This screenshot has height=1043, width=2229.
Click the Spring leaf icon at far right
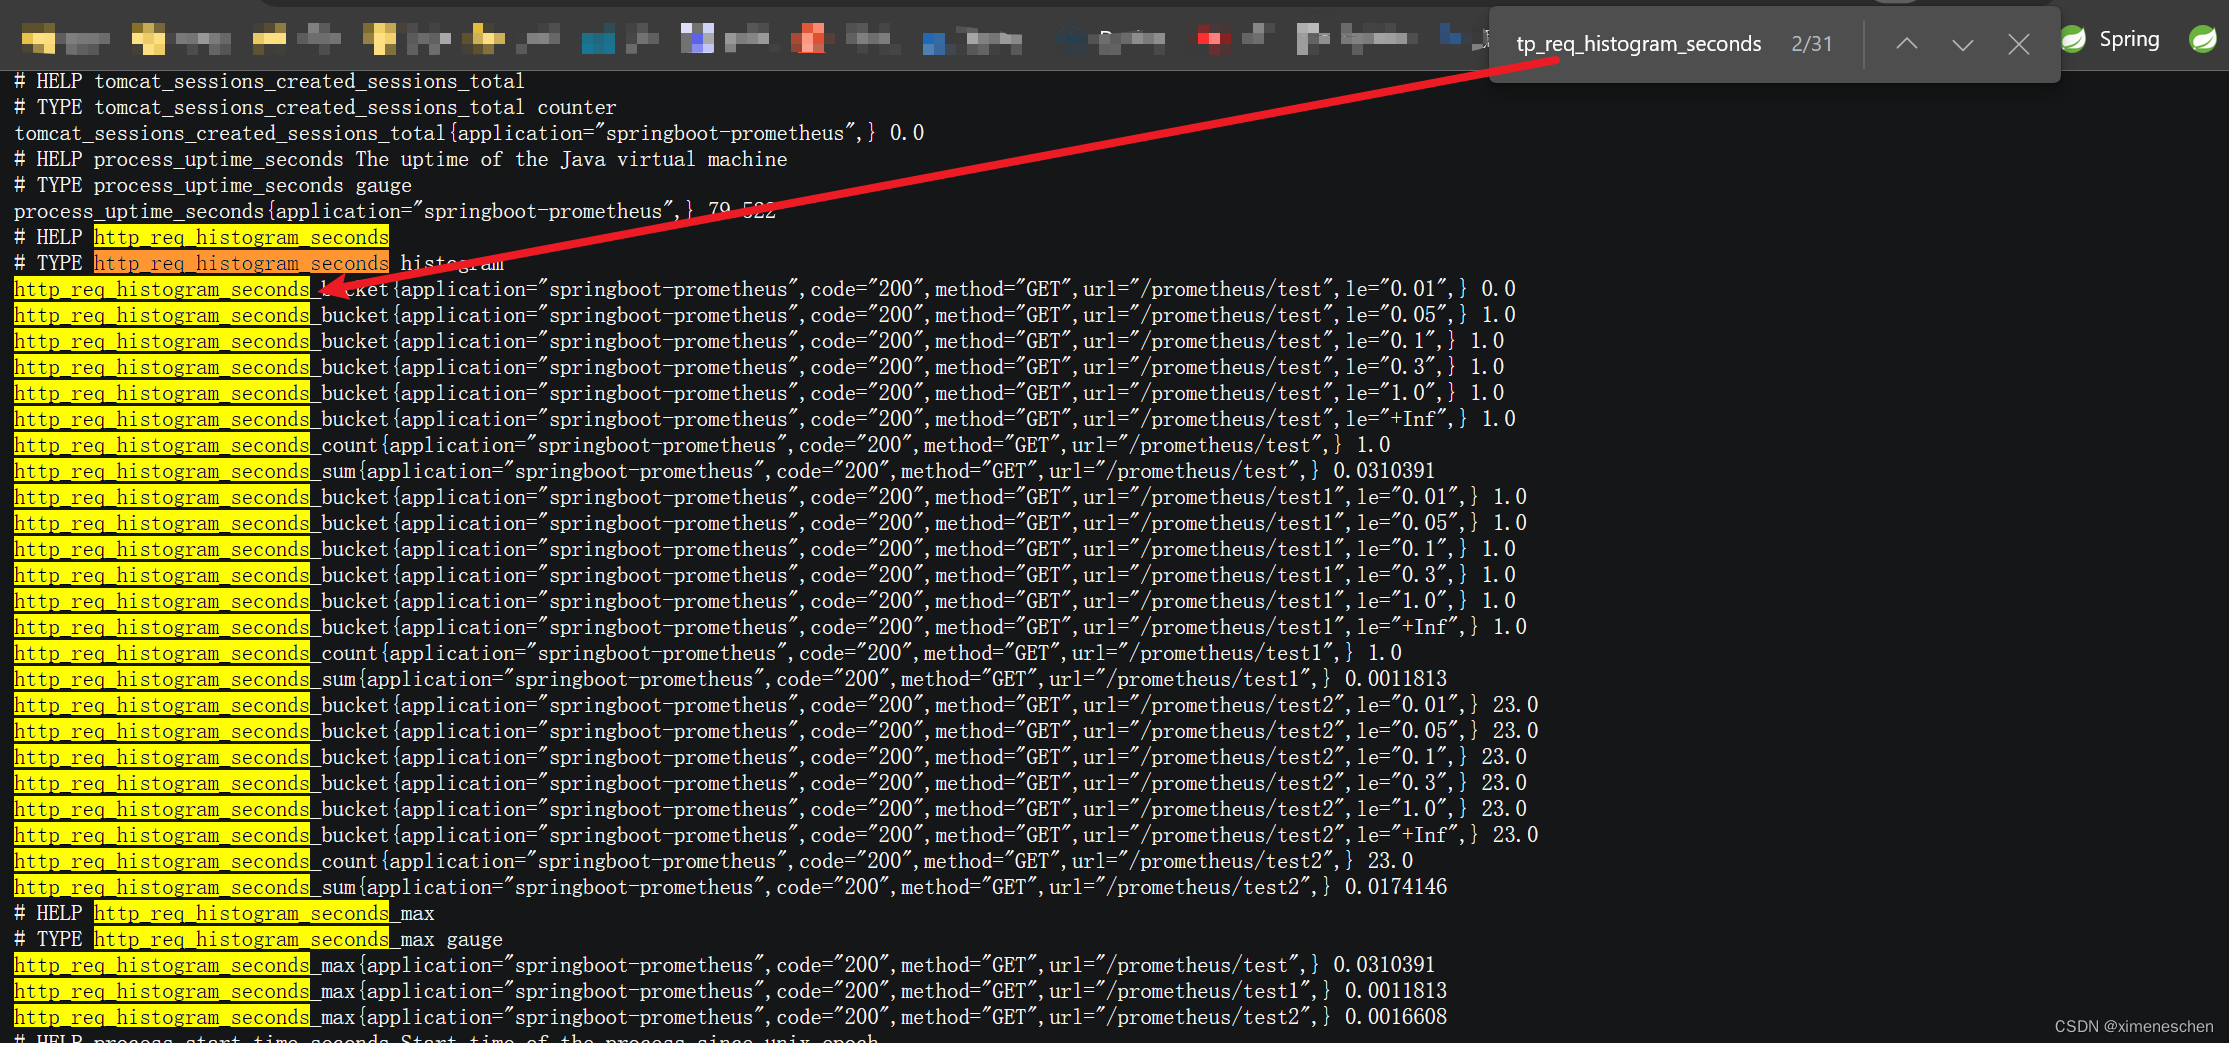[2202, 39]
